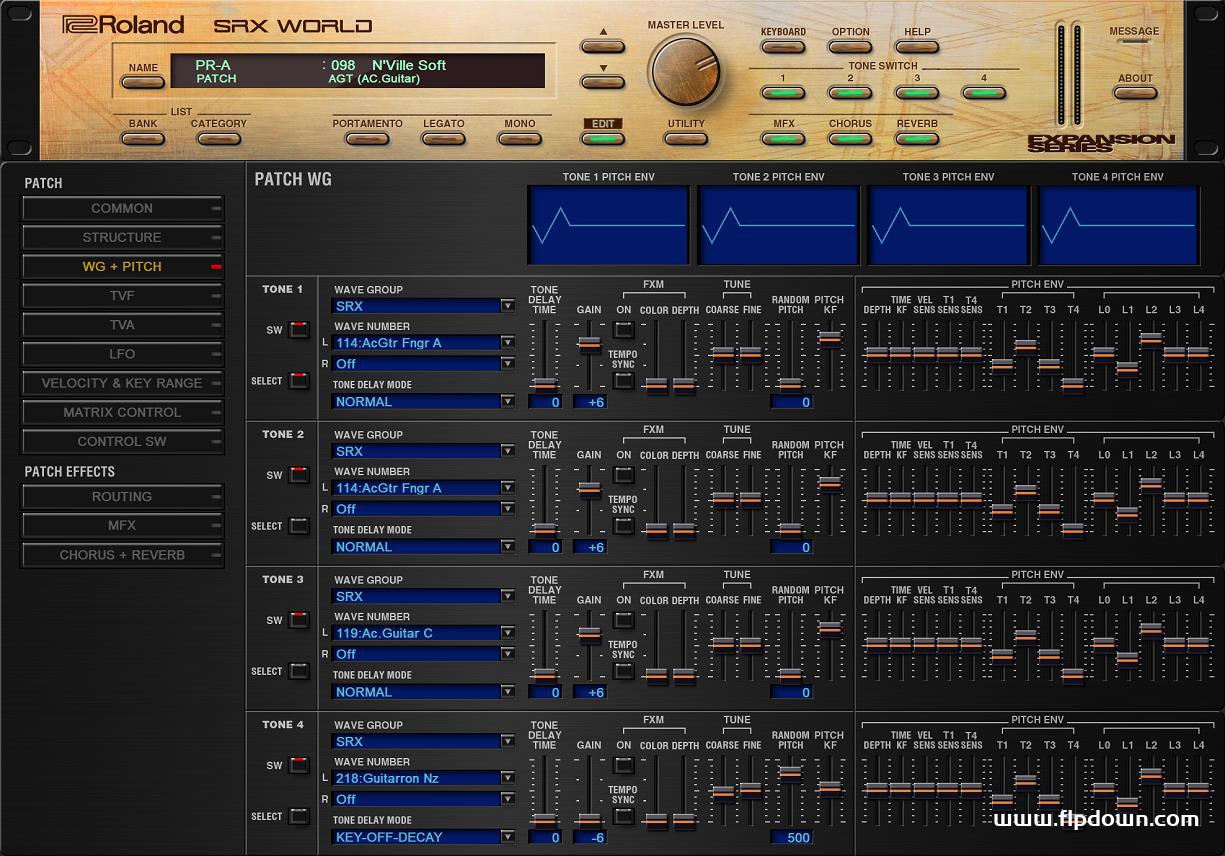
Task: Click the down arrow patch selector button
Action: pos(602,82)
